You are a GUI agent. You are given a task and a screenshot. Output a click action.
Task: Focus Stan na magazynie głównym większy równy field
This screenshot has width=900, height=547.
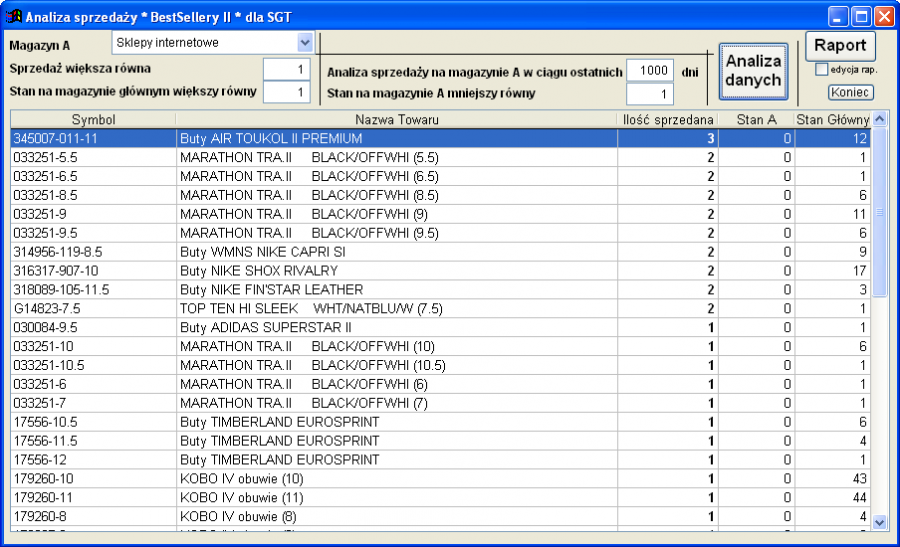click(286, 92)
